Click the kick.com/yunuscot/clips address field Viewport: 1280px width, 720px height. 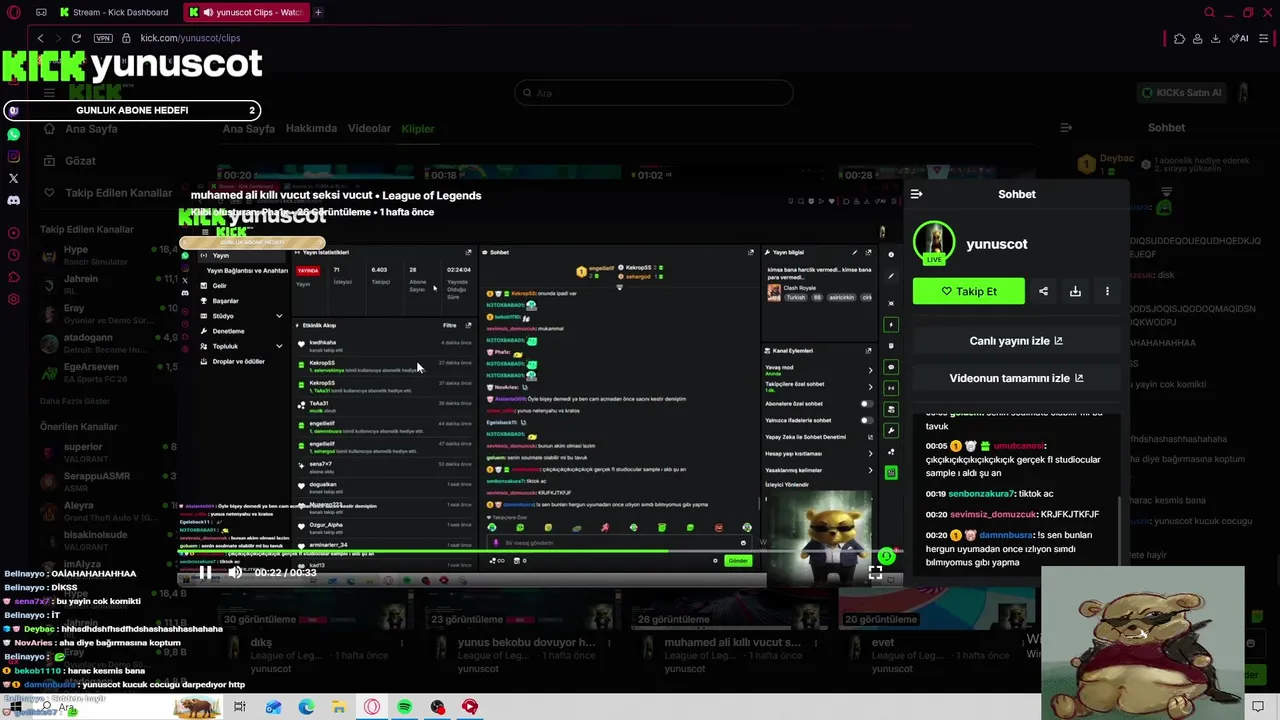[190, 38]
